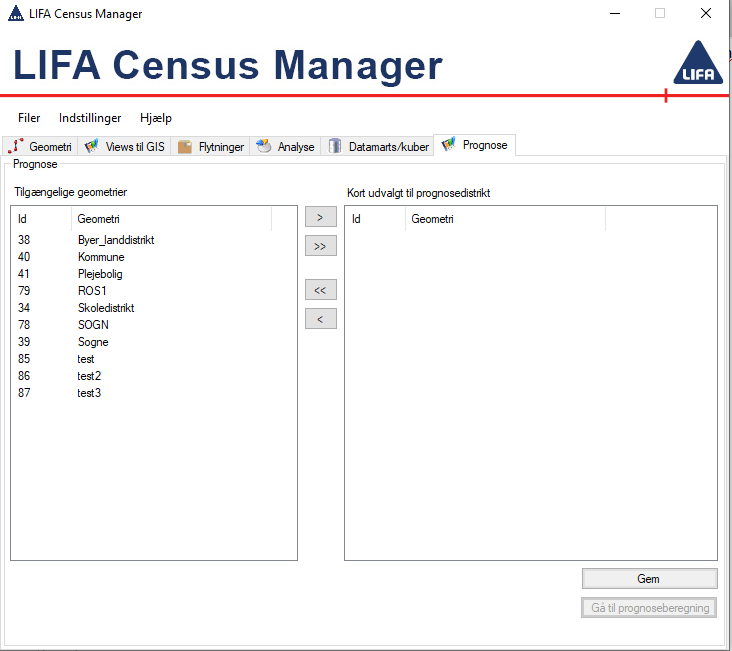Move selected geometry right with > button
This screenshot has height=651, width=732.
321,217
